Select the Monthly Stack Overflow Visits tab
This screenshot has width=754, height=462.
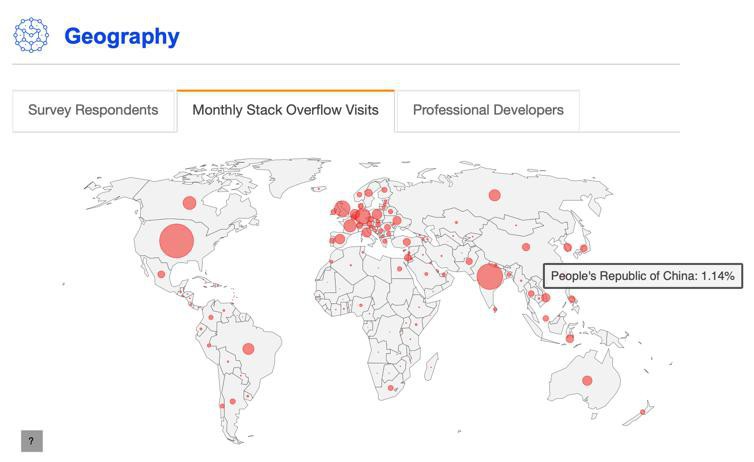click(x=285, y=110)
